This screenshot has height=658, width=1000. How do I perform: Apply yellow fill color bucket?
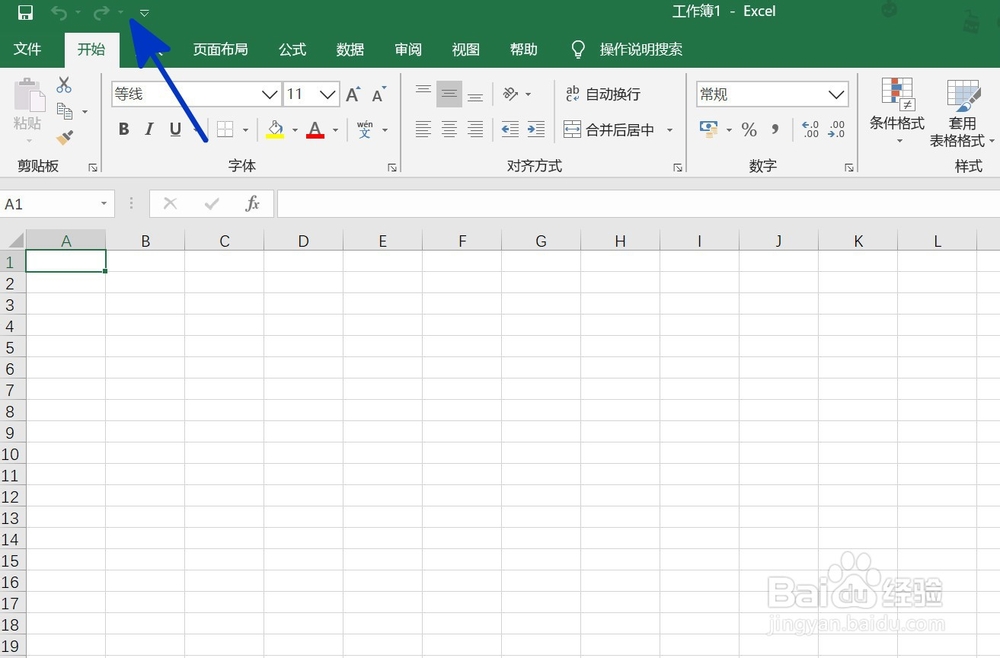tap(275, 129)
